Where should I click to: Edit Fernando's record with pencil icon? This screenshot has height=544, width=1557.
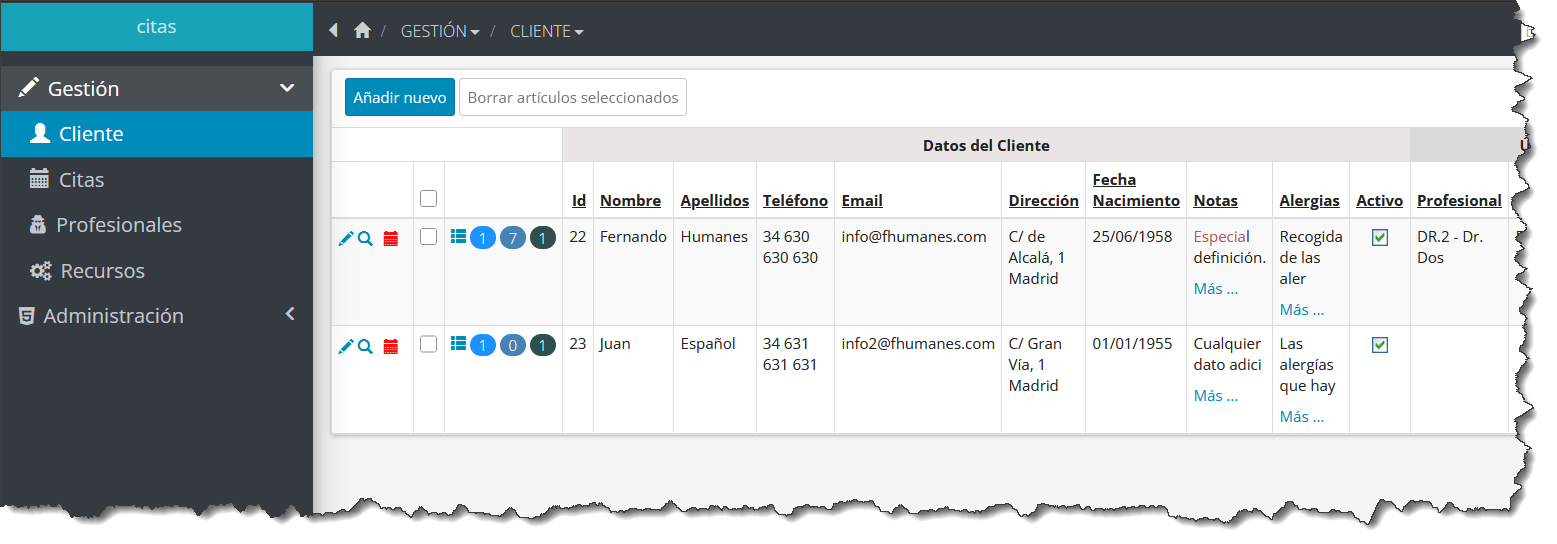(x=346, y=238)
